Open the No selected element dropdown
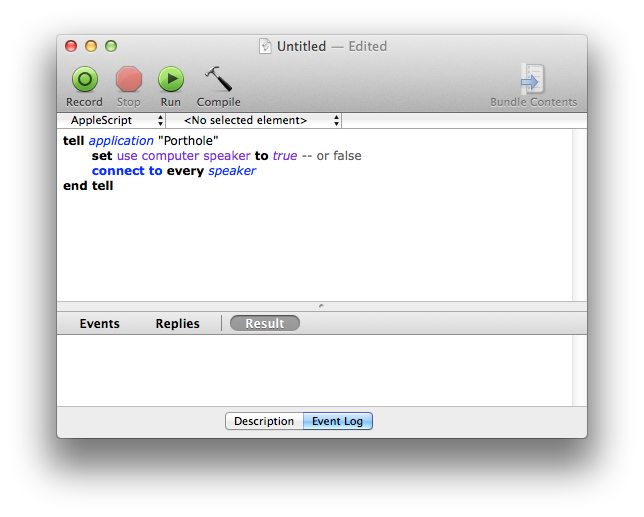This screenshot has width=644, height=517. (254, 120)
